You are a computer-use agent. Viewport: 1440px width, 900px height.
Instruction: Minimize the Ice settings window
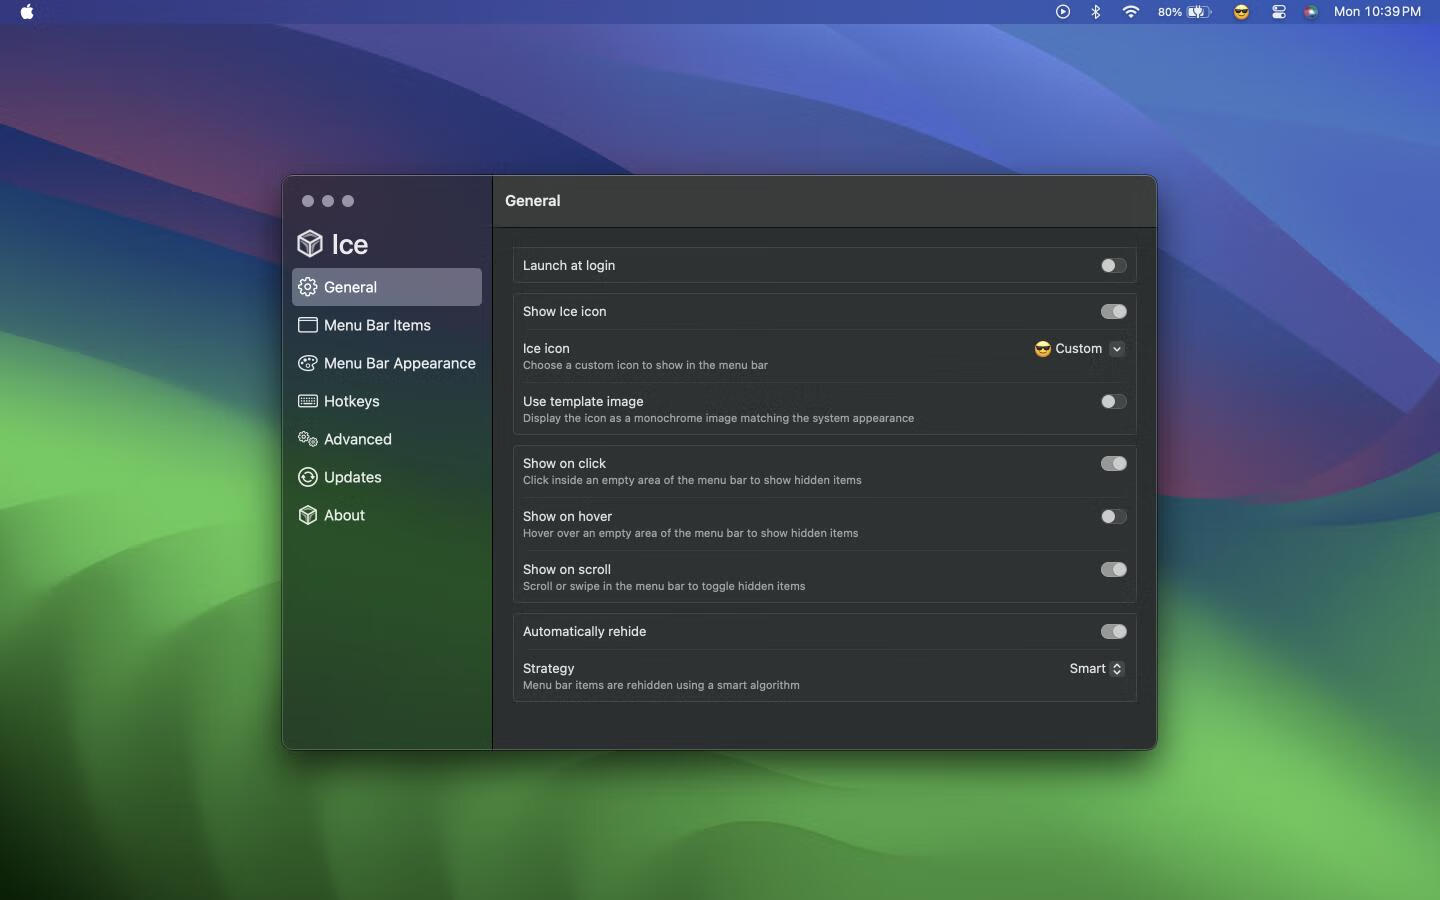pos(328,201)
